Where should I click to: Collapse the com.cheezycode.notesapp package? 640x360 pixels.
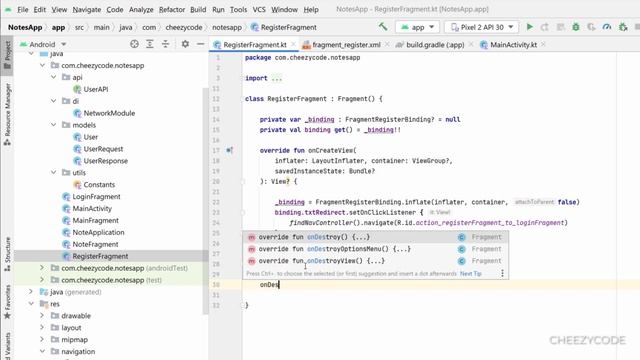42,65
